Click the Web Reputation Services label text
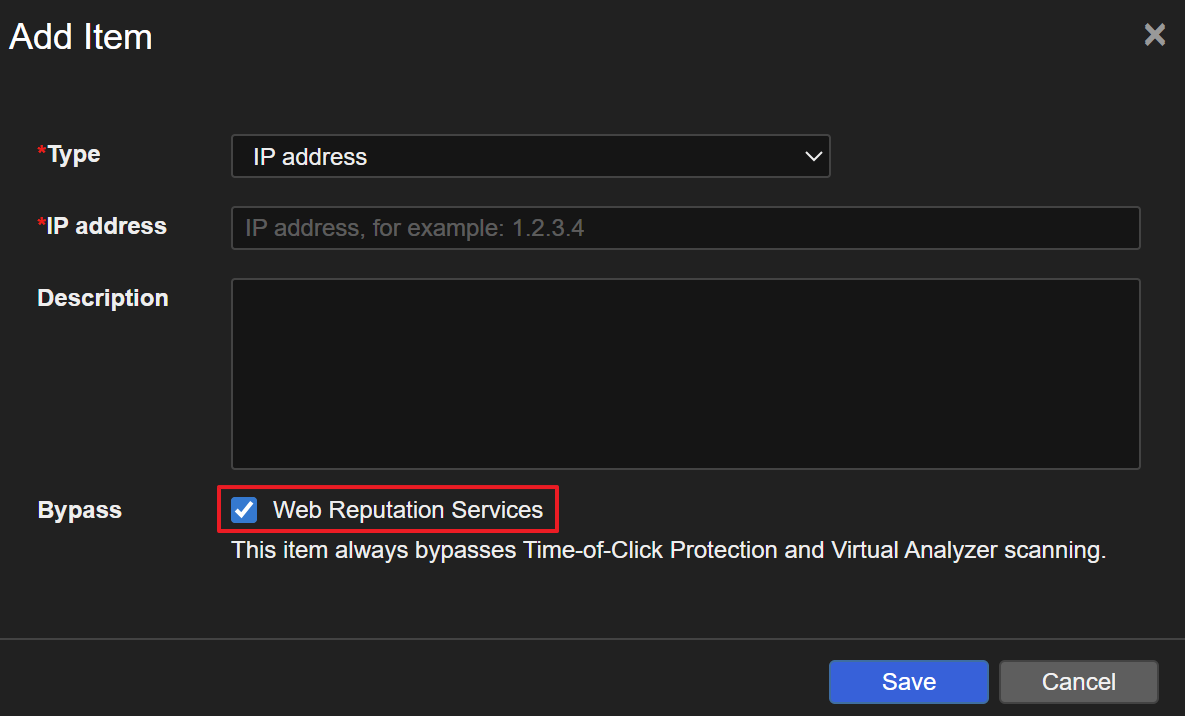Image resolution: width=1185 pixels, height=716 pixels. pos(407,510)
